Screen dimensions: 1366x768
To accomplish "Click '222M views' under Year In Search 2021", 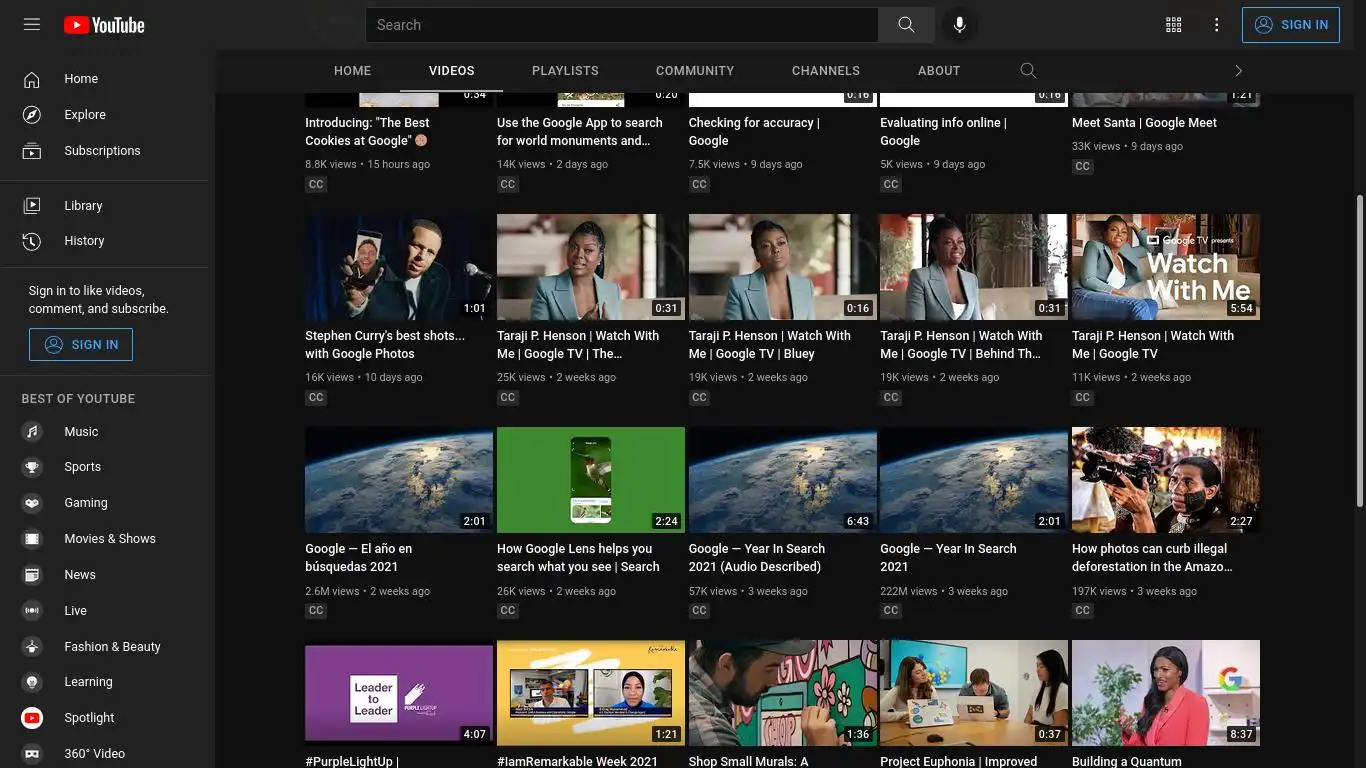I will click(909, 591).
